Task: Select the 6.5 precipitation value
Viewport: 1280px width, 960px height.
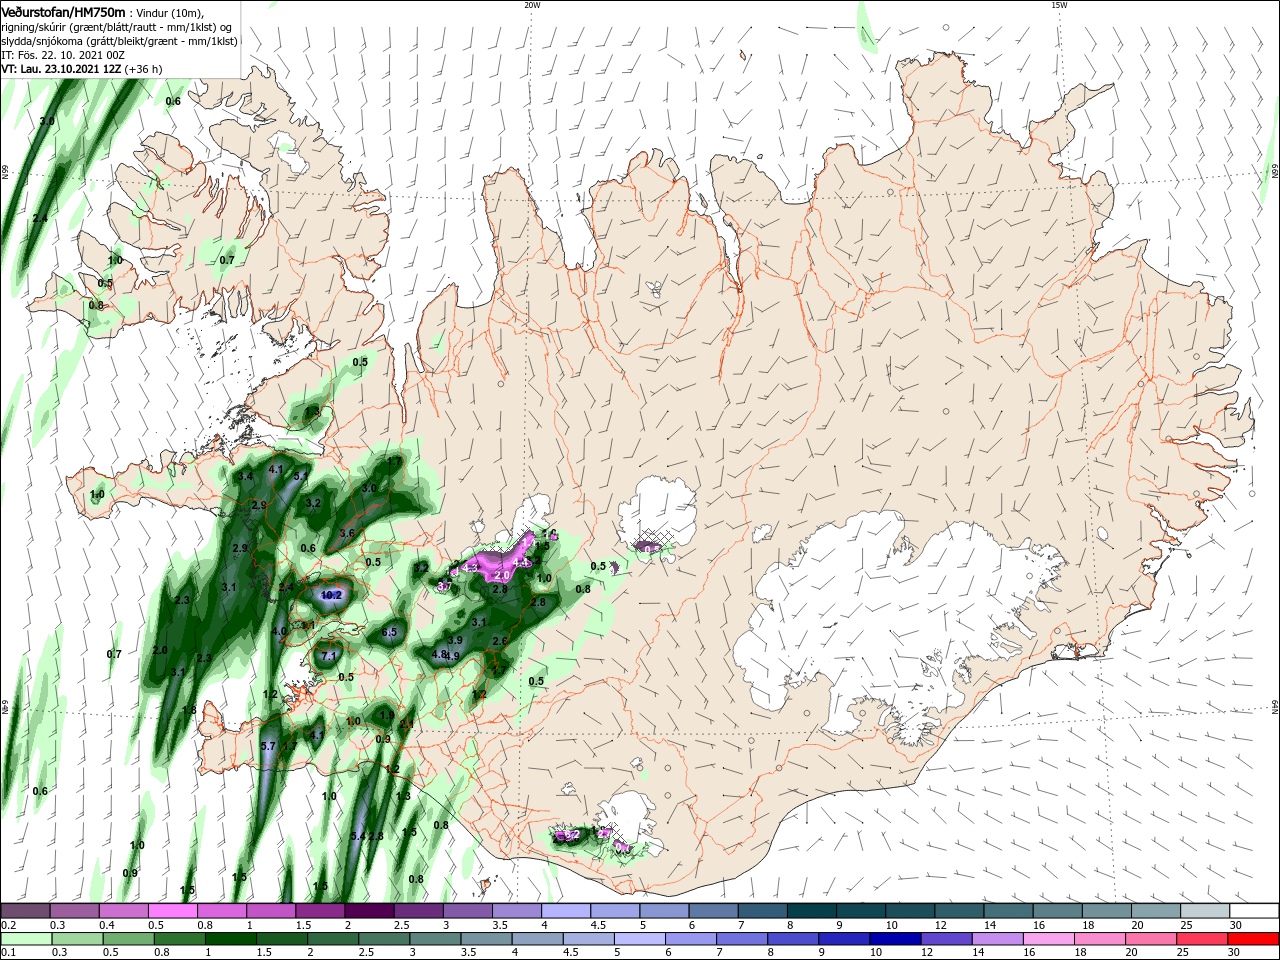Action: [390, 632]
